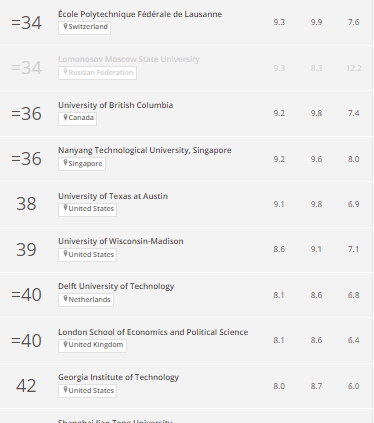
Task: Open University of British Columbia page
Action: pyautogui.click(x=116, y=105)
